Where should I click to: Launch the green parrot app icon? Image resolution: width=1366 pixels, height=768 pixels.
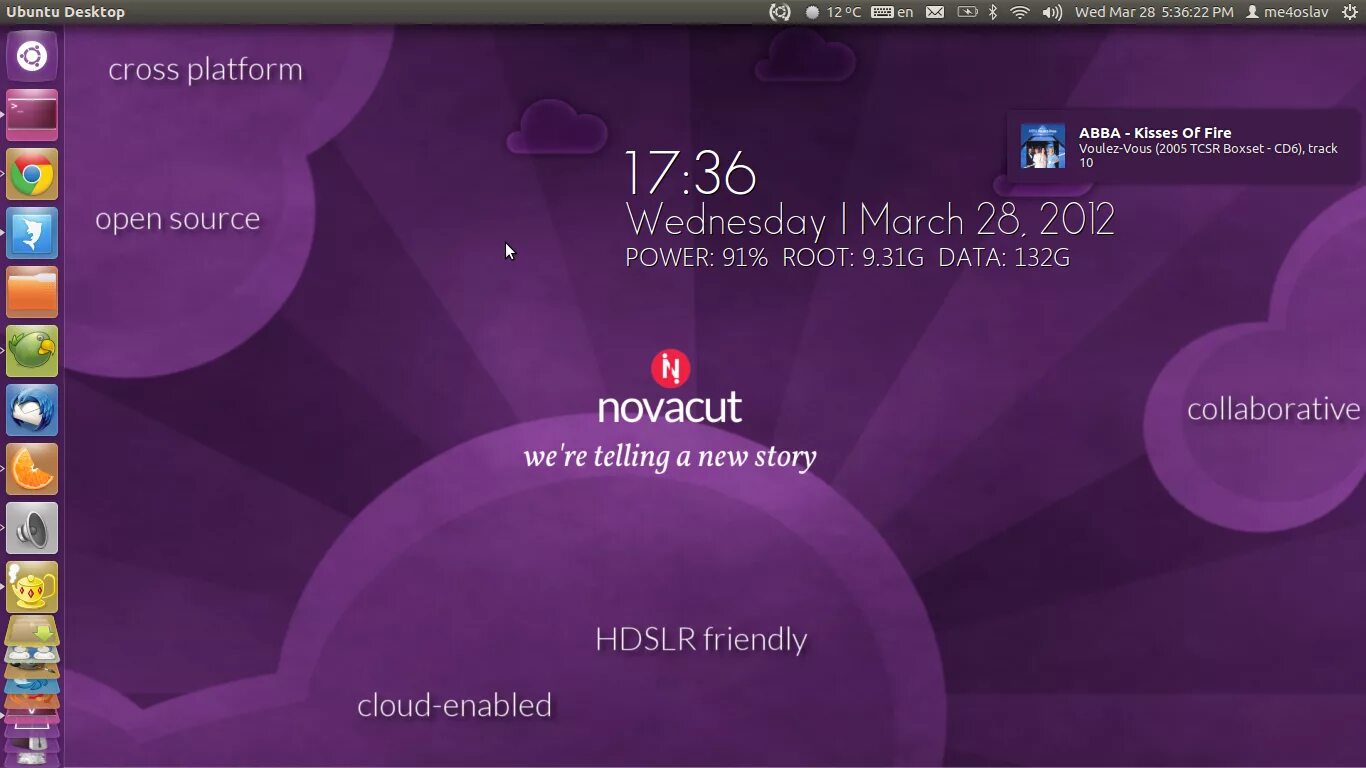pyautogui.click(x=32, y=351)
